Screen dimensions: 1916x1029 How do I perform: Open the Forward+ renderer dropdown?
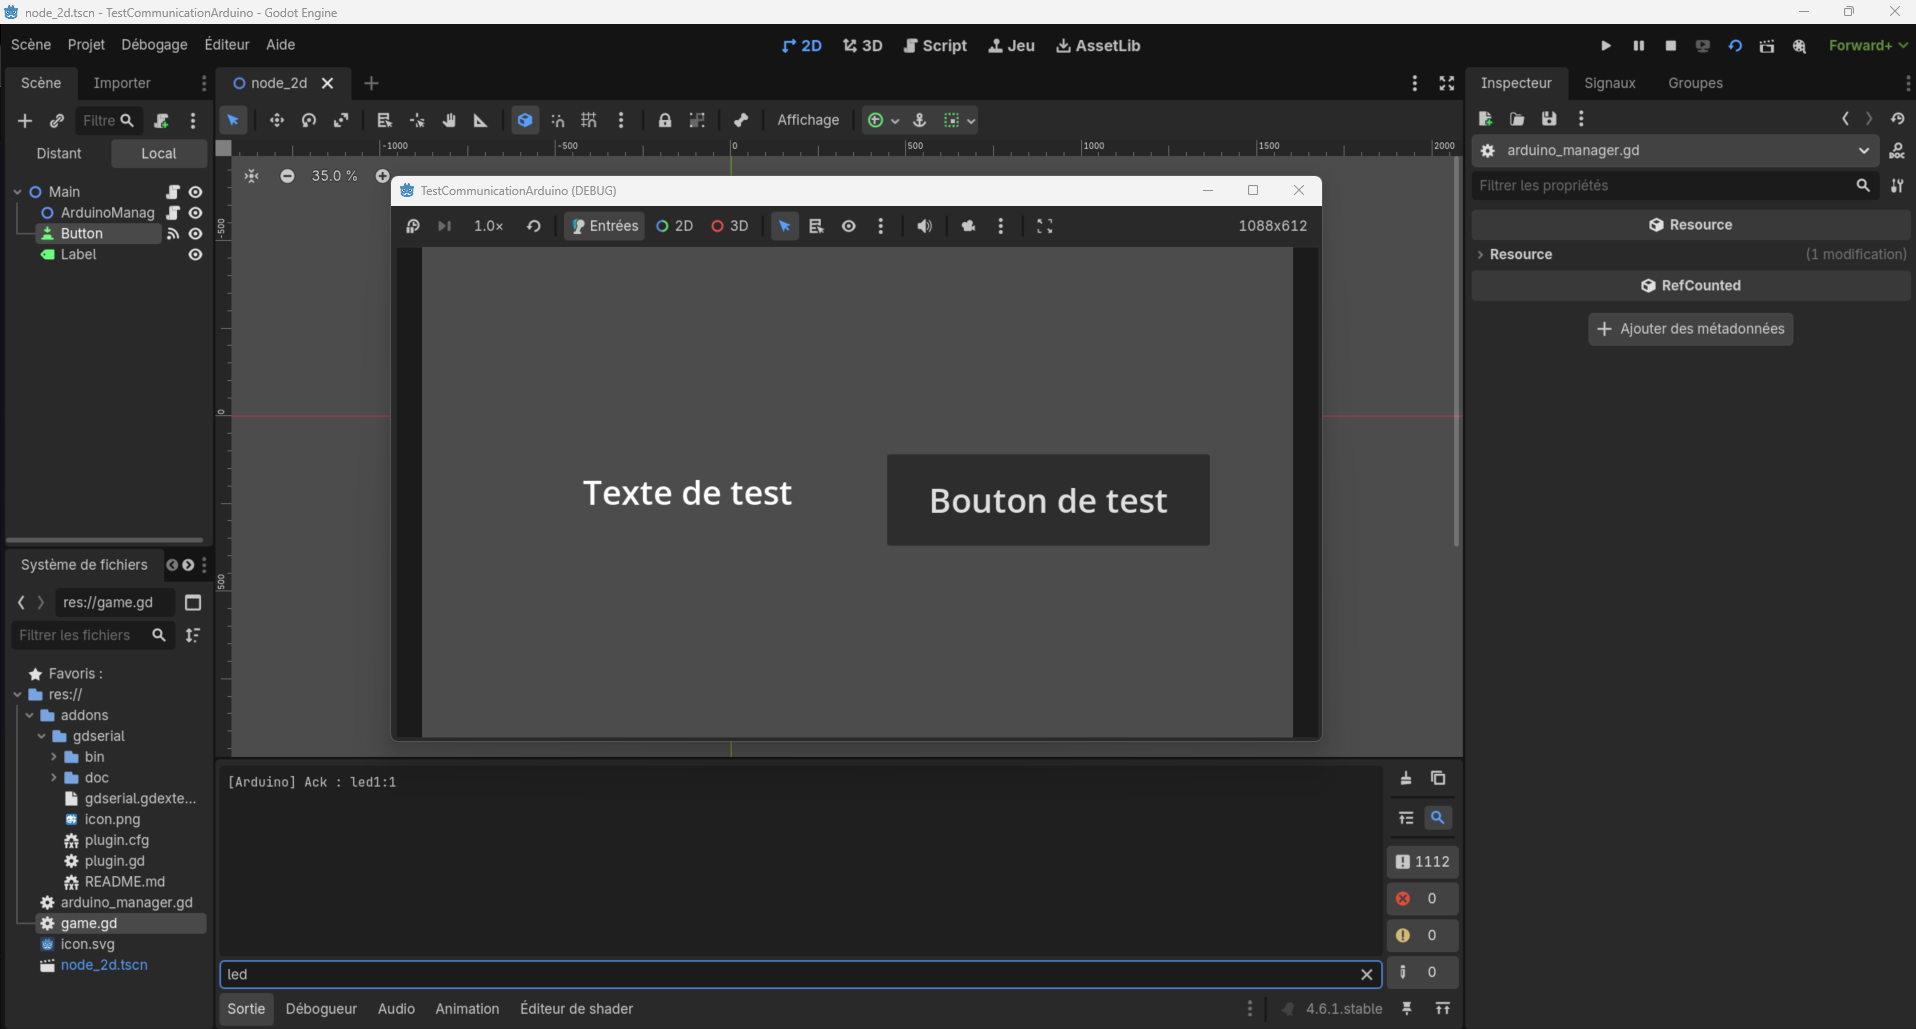pyautogui.click(x=1868, y=45)
